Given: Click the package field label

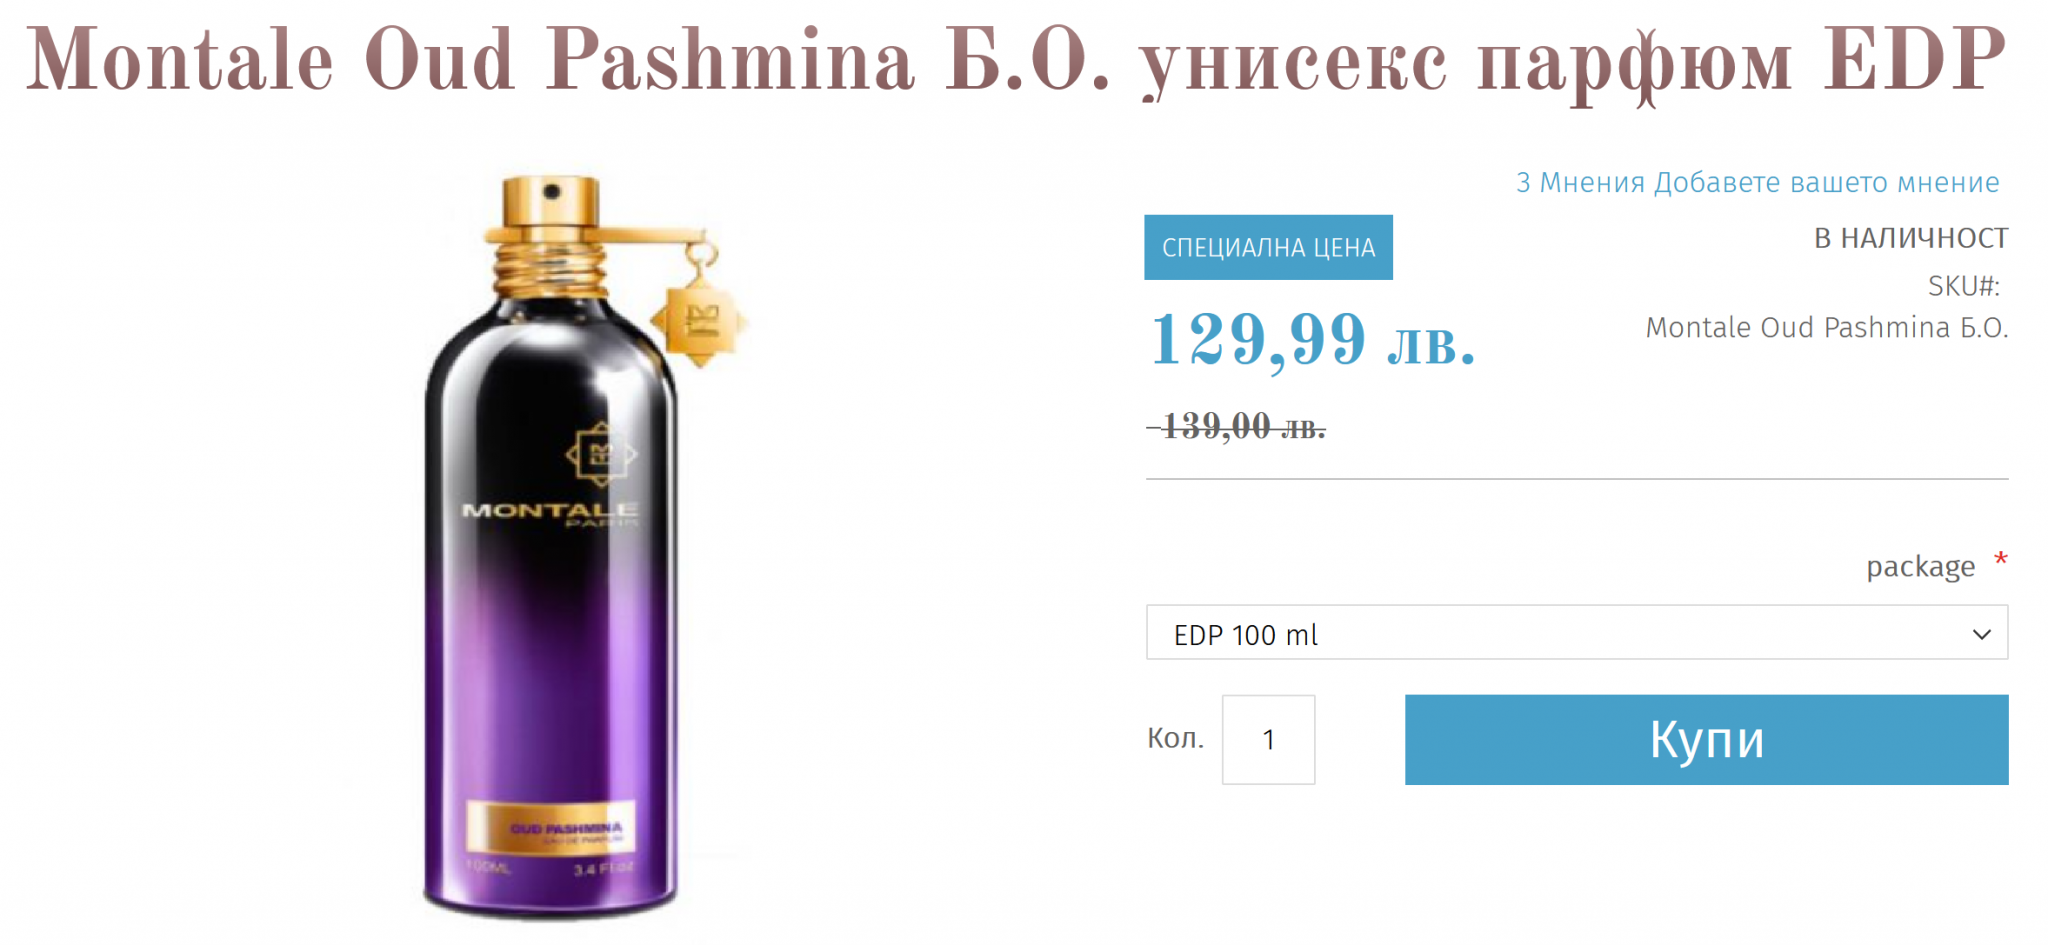Looking at the screenshot, I should (1920, 566).
